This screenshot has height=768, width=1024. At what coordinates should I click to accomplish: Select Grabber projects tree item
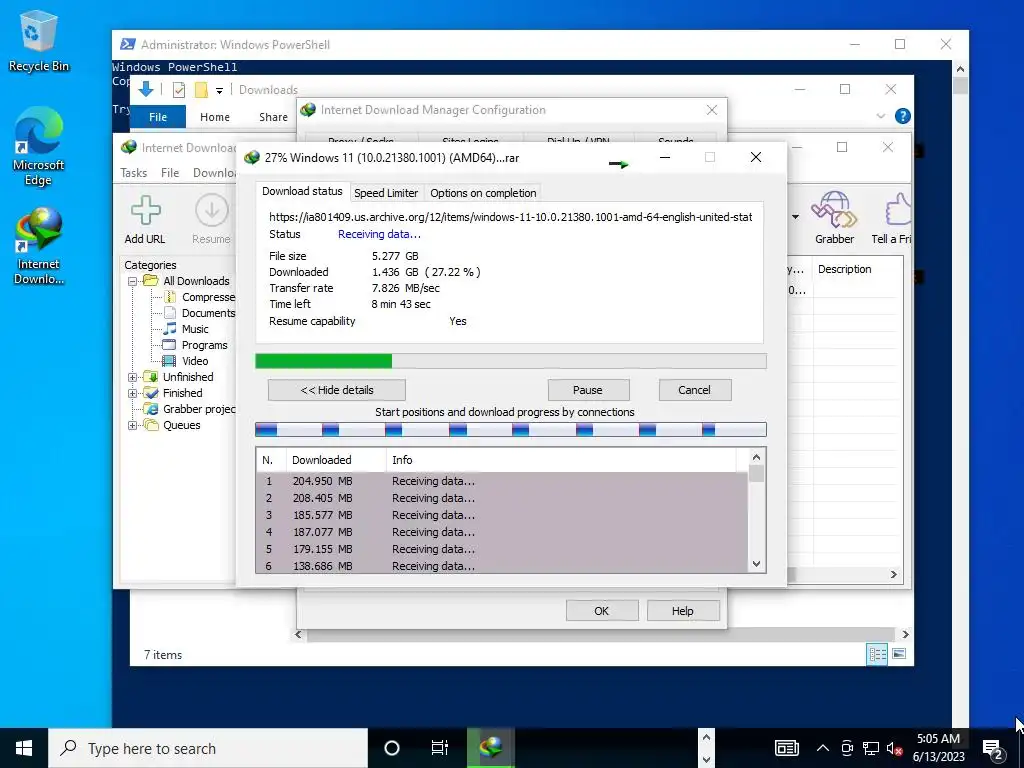click(x=190, y=409)
